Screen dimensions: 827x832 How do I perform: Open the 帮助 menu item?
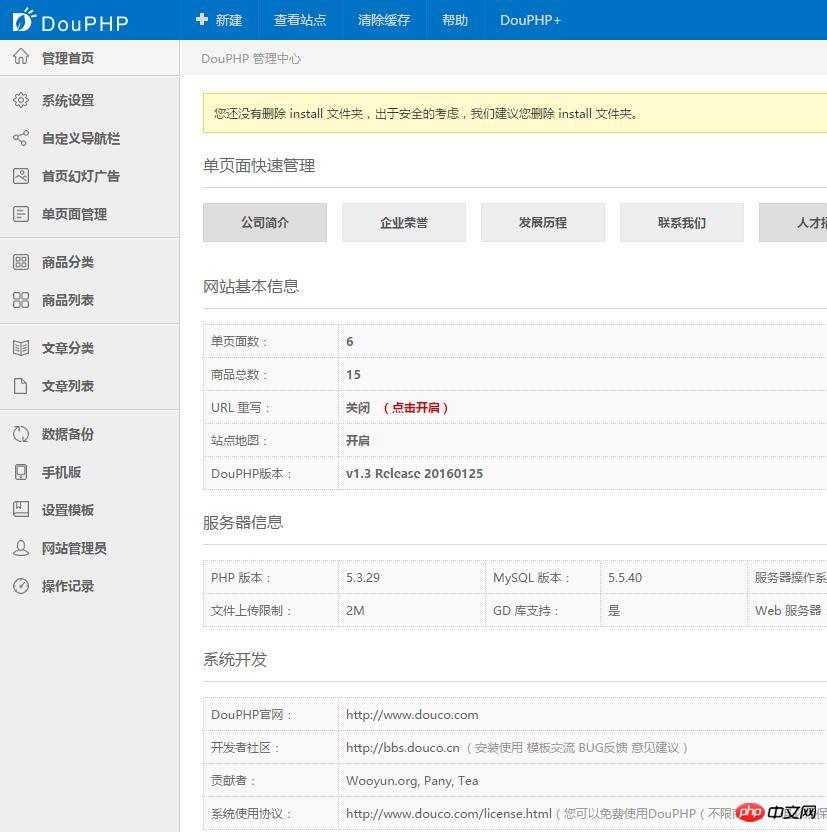click(455, 20)
